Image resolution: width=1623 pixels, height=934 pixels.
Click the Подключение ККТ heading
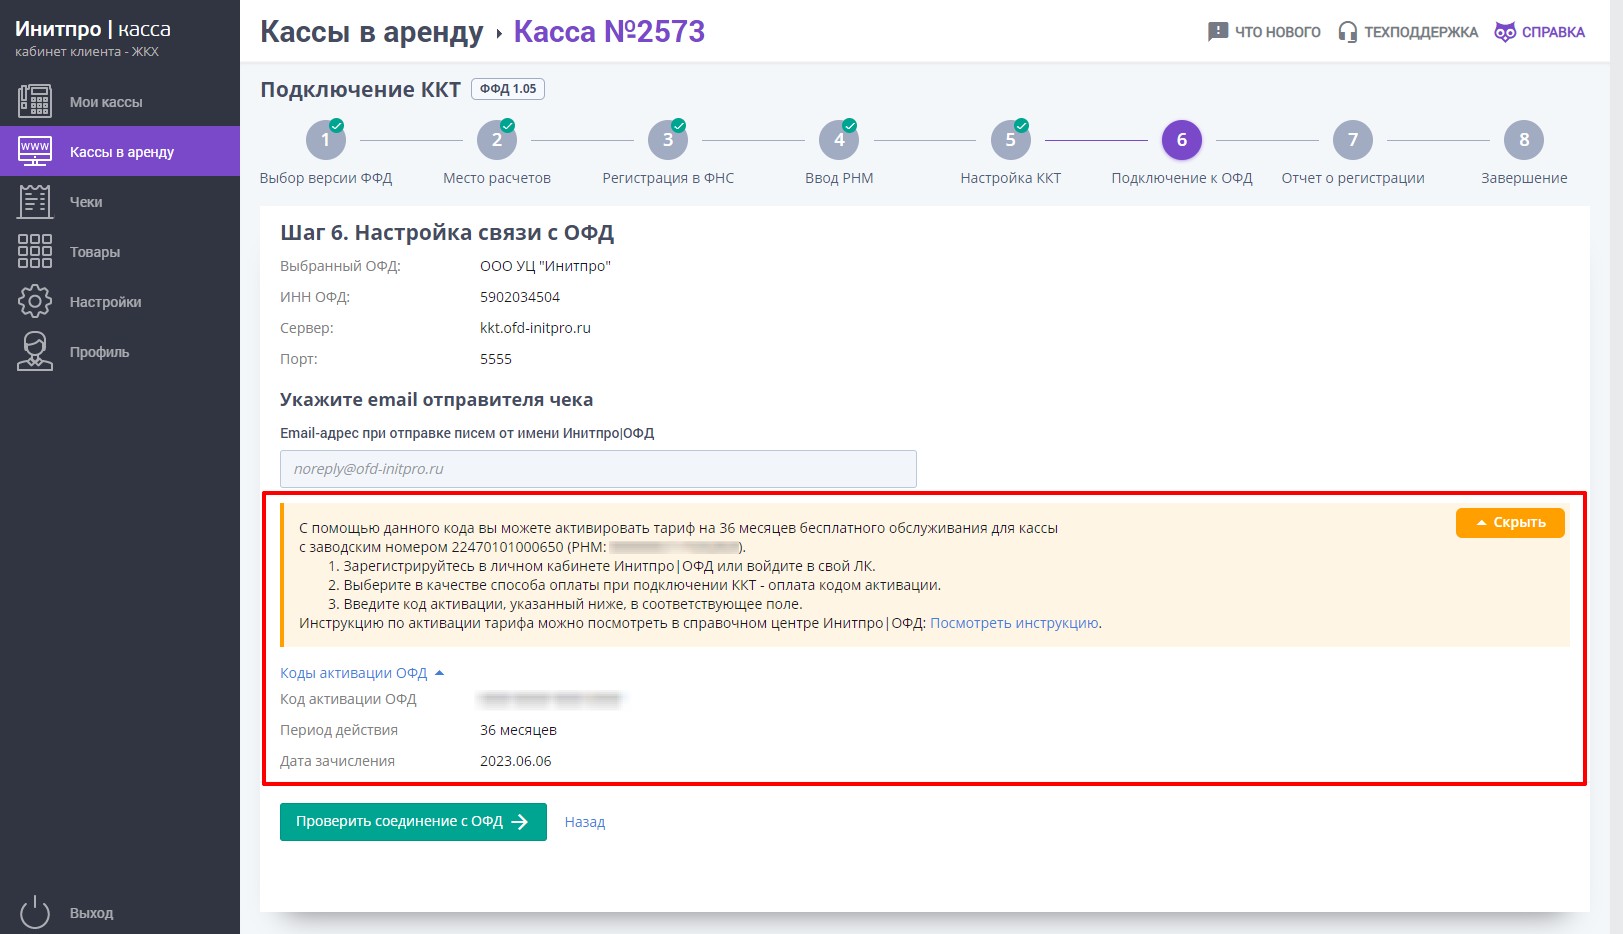point(360,89)
